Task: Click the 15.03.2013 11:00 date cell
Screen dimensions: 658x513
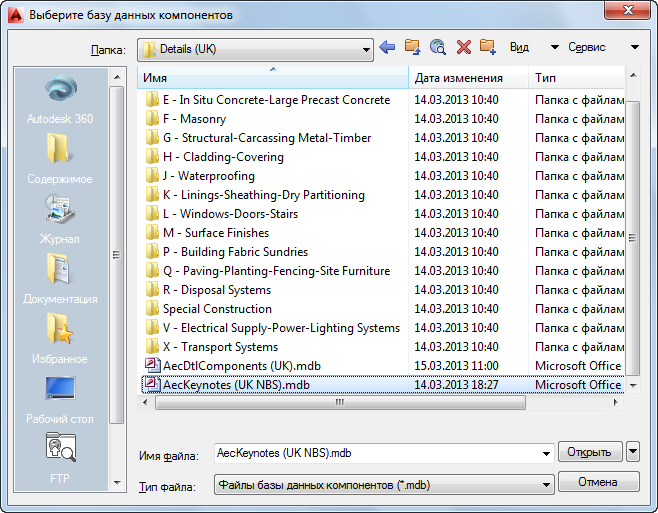Action: pos(457,366)
